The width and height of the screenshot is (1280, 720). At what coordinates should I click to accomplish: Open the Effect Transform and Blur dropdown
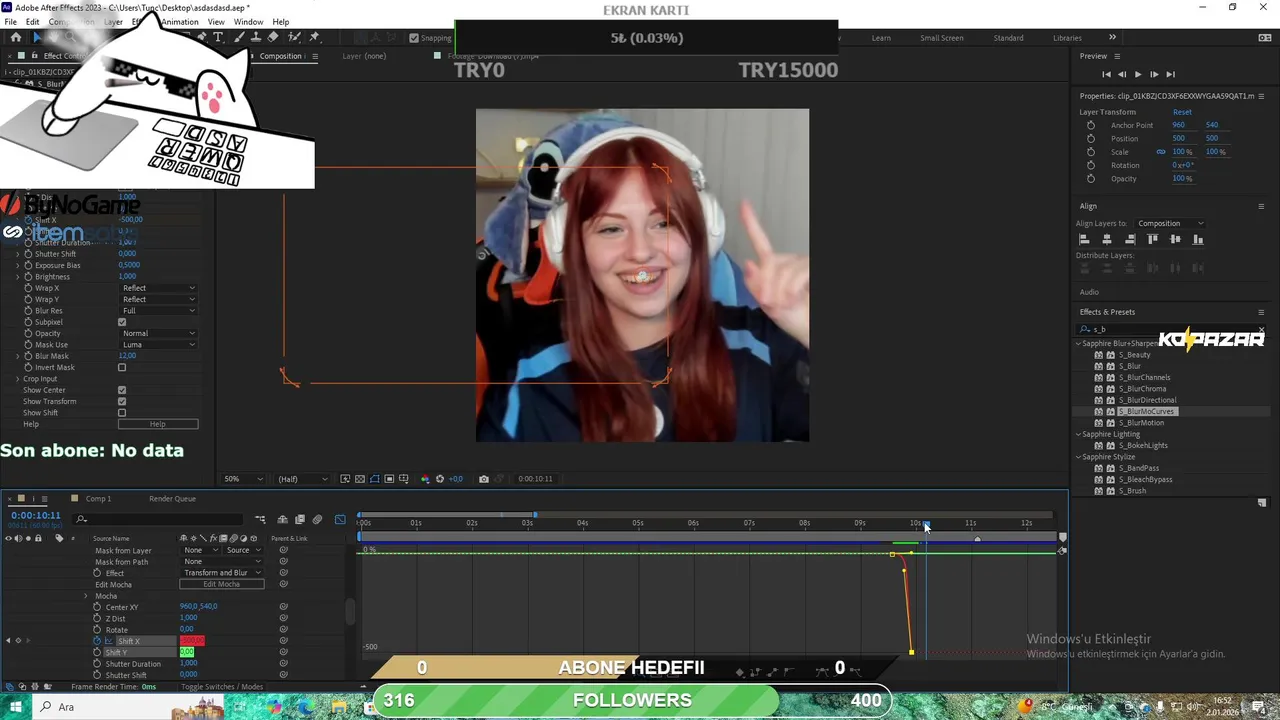pos(222,573)
